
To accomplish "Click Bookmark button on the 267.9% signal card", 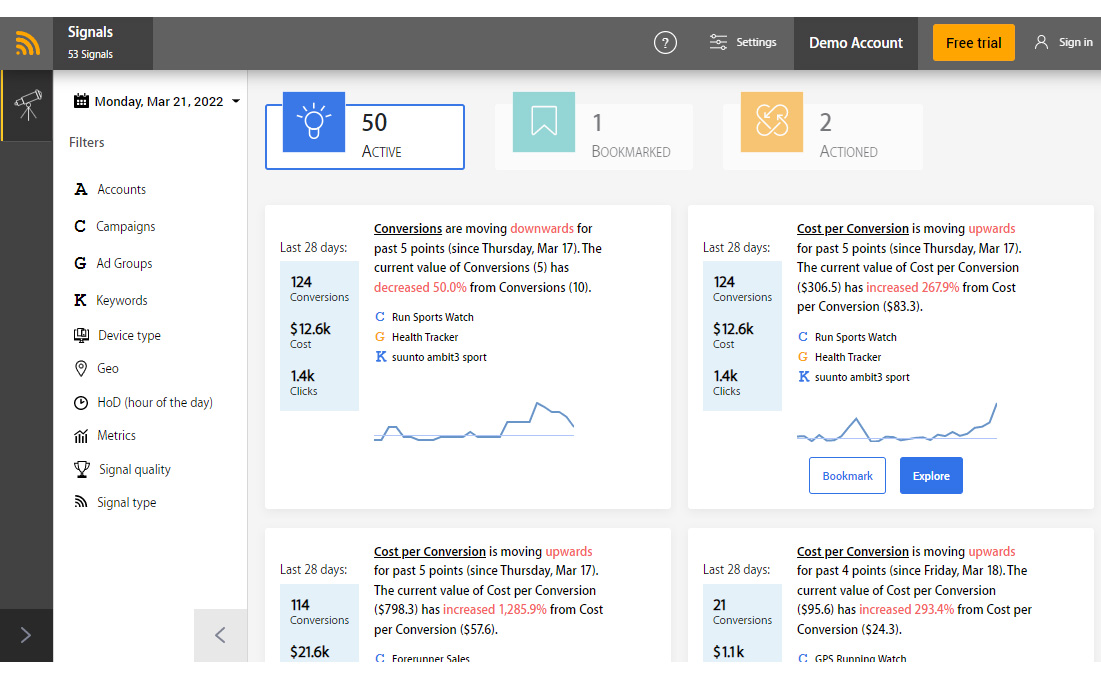I will 847,475.
